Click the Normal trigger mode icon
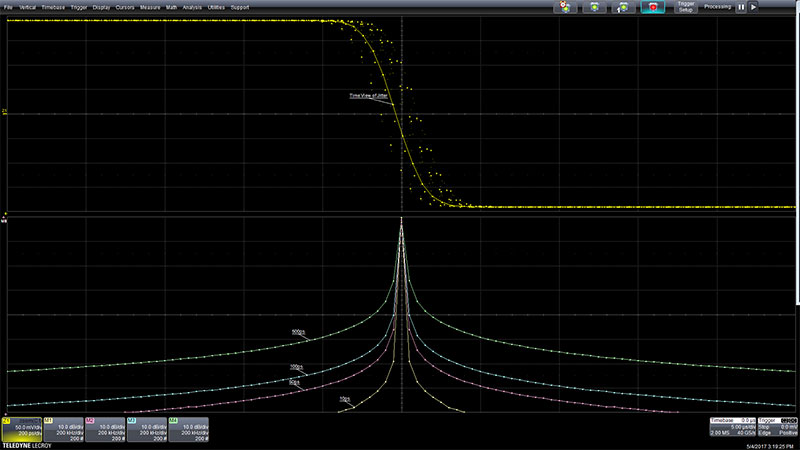Image resolution: width=800 pixels, height=450 pixels. tap(596, 7)
